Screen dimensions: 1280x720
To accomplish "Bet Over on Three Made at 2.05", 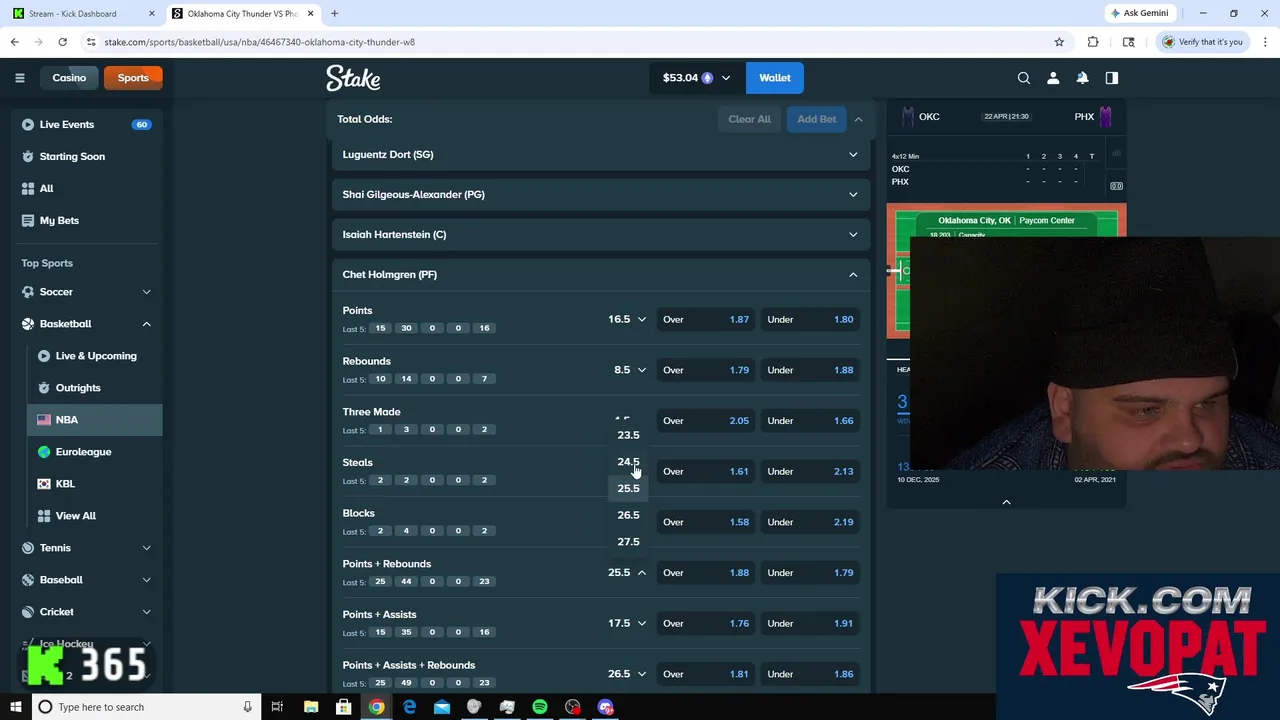I will click(706, 421).
